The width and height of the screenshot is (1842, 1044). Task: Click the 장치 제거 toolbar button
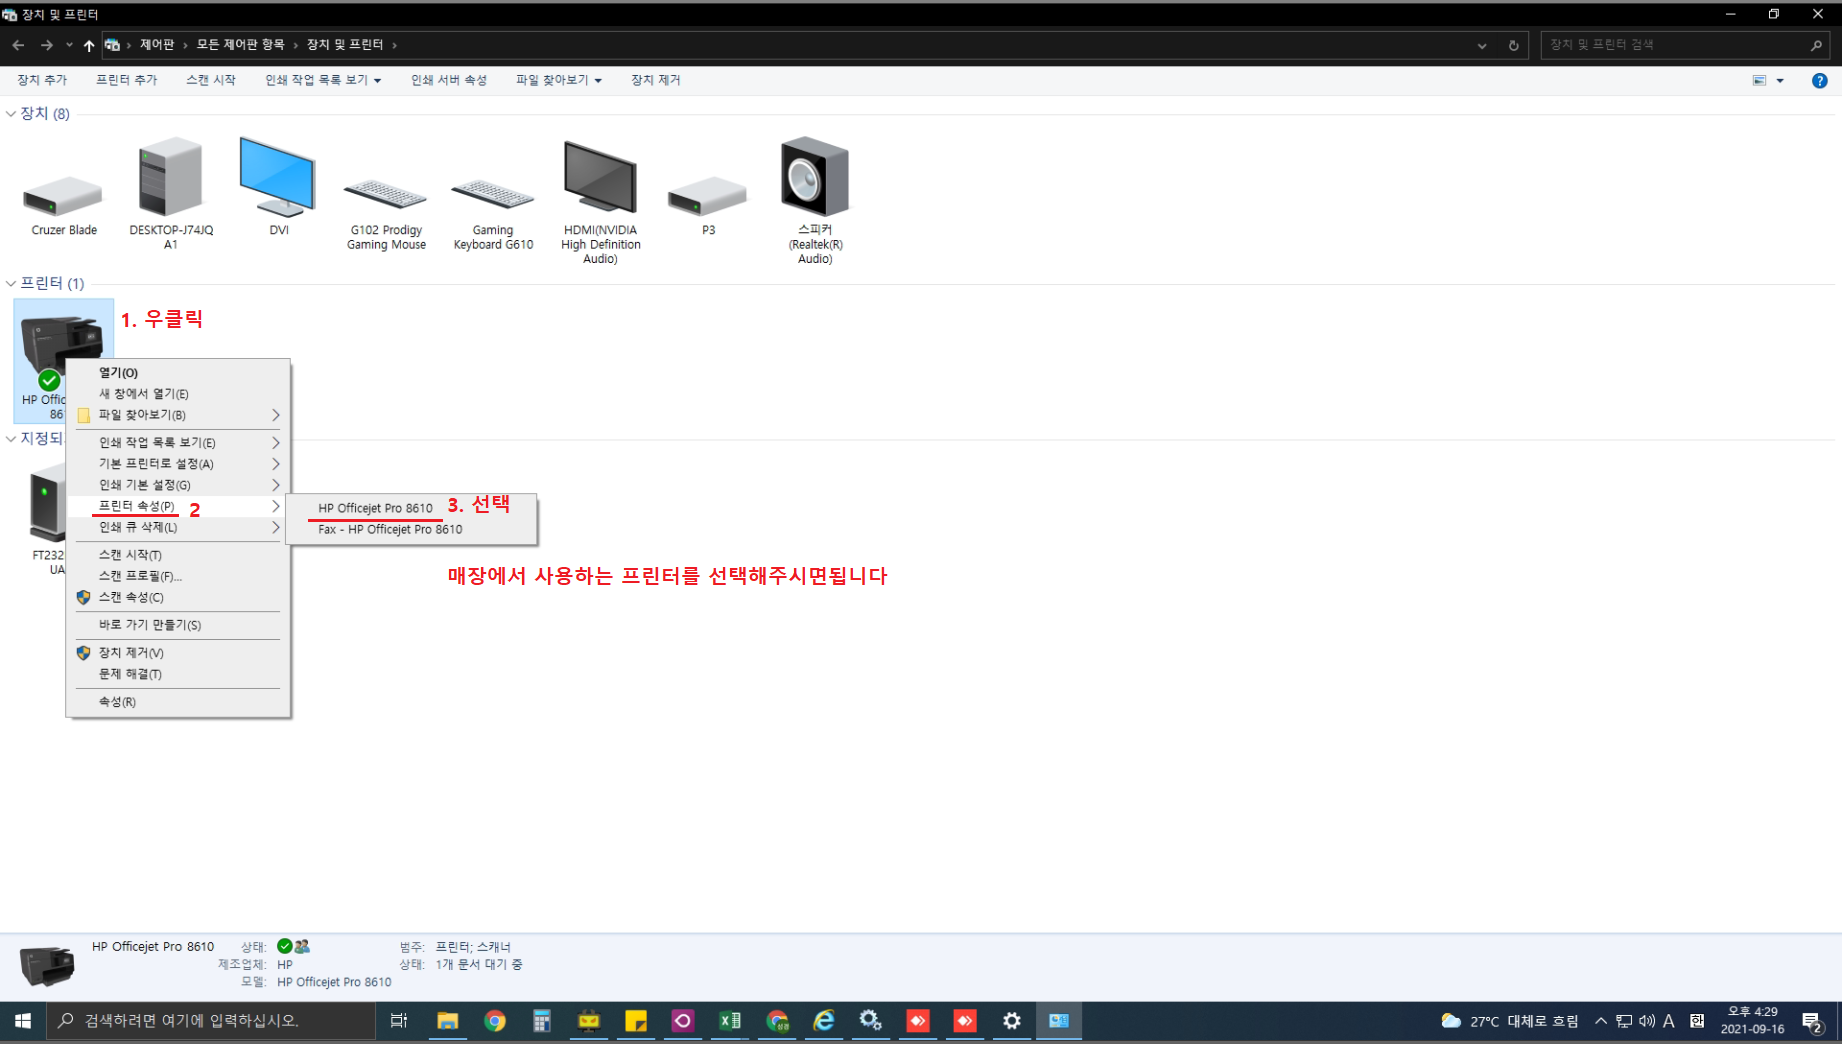click(655, 80)
